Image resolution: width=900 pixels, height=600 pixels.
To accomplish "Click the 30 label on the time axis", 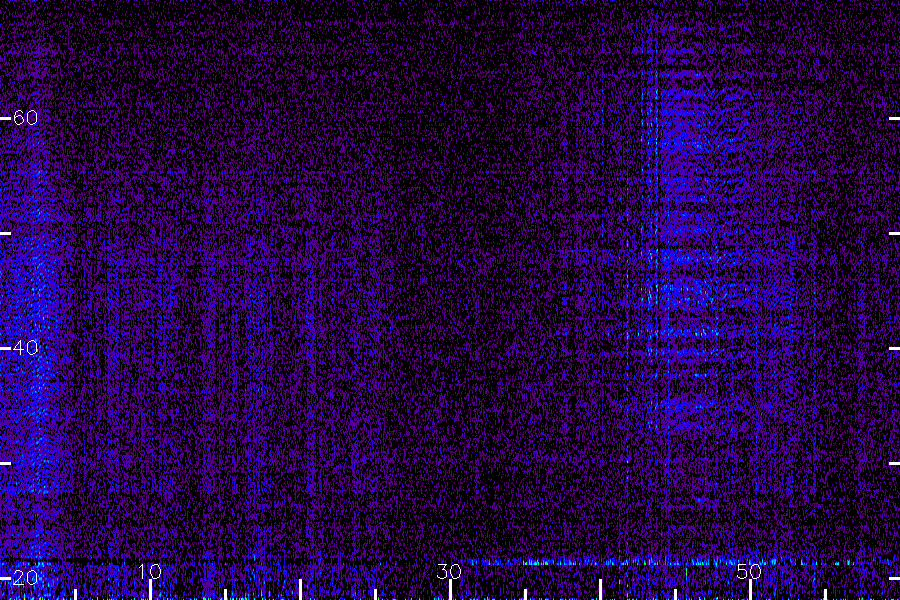I will coord(449,571).
